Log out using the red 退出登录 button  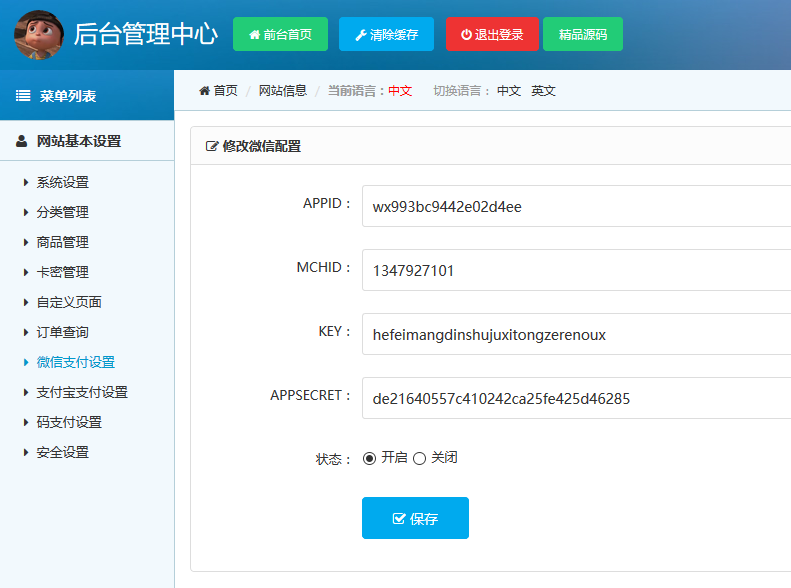click(492, 34)
